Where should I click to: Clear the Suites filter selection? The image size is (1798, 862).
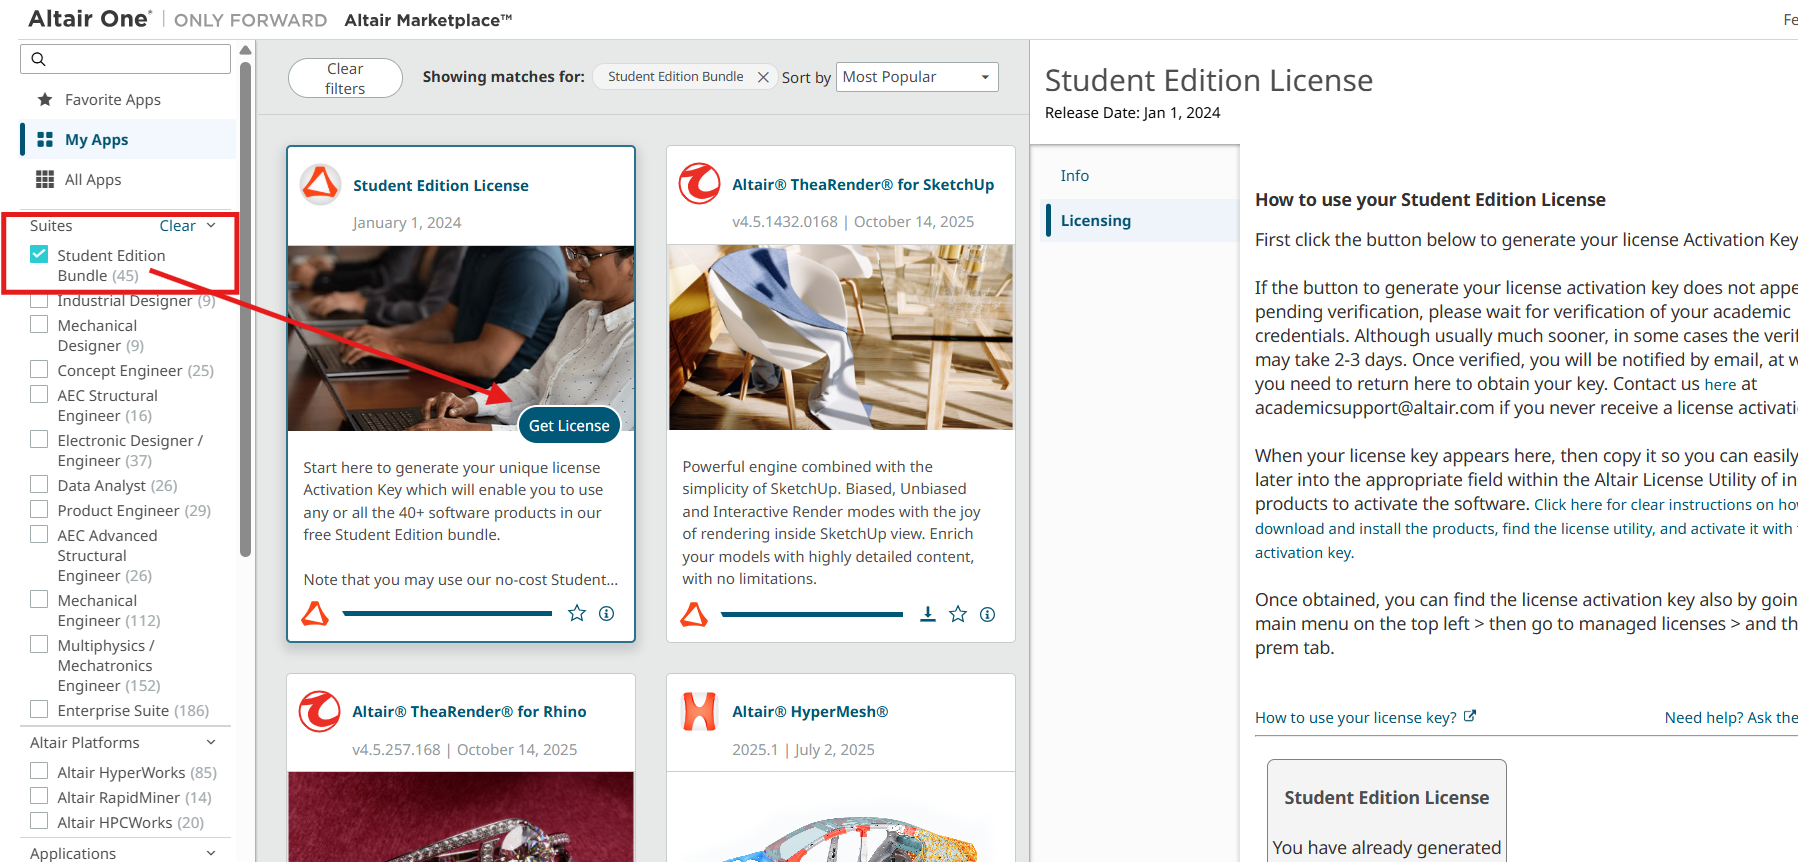177,226
